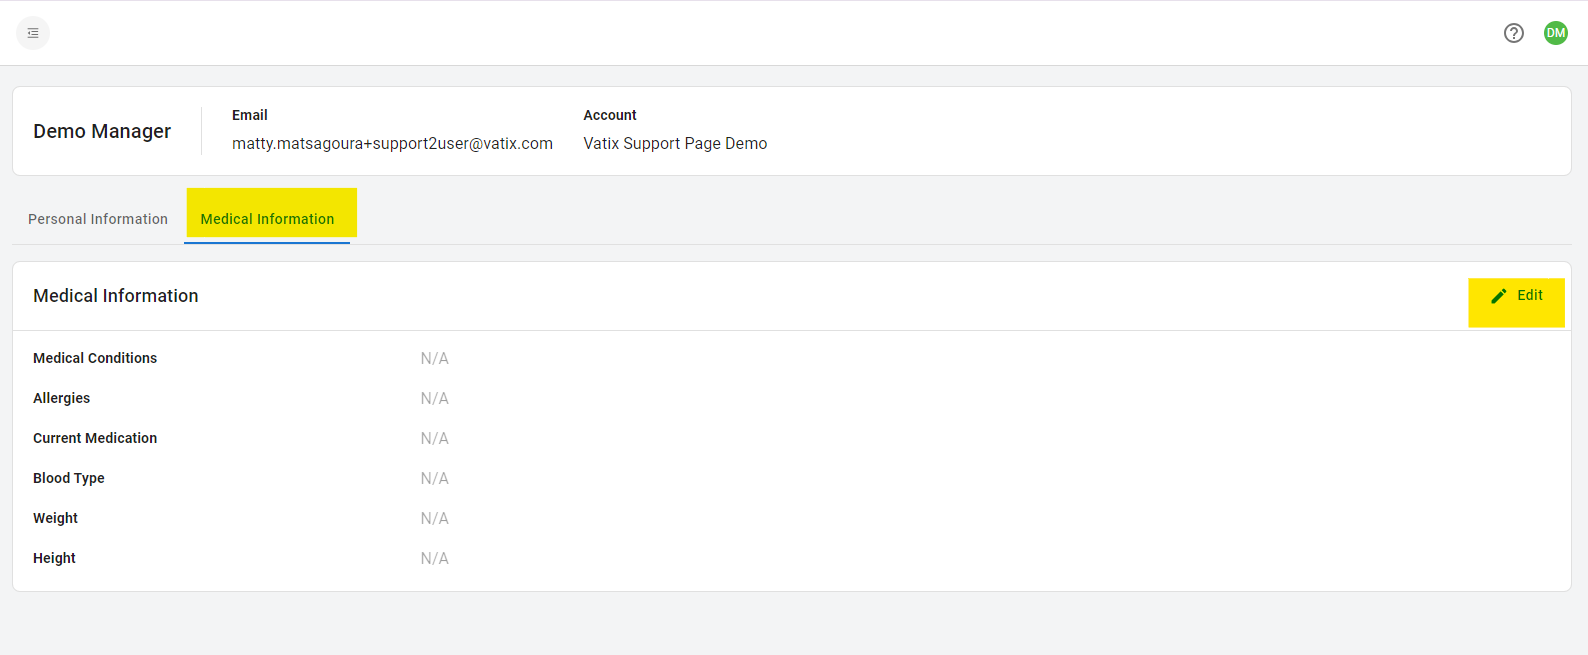The width and height of the screenshot is (1588, 655).
Task: Click the Medical Conditions label
Action: point(95,358)
